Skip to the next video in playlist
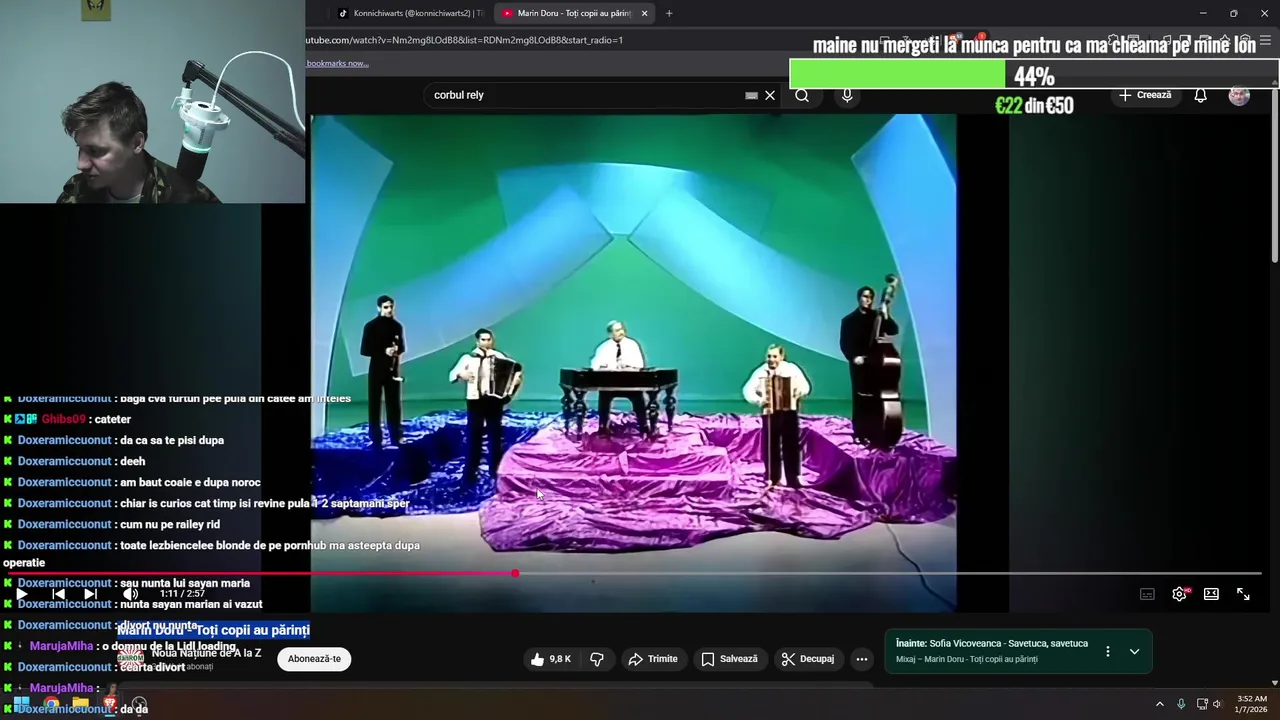1280x720 pixels. pyautogui.click(x=90, y=594)
